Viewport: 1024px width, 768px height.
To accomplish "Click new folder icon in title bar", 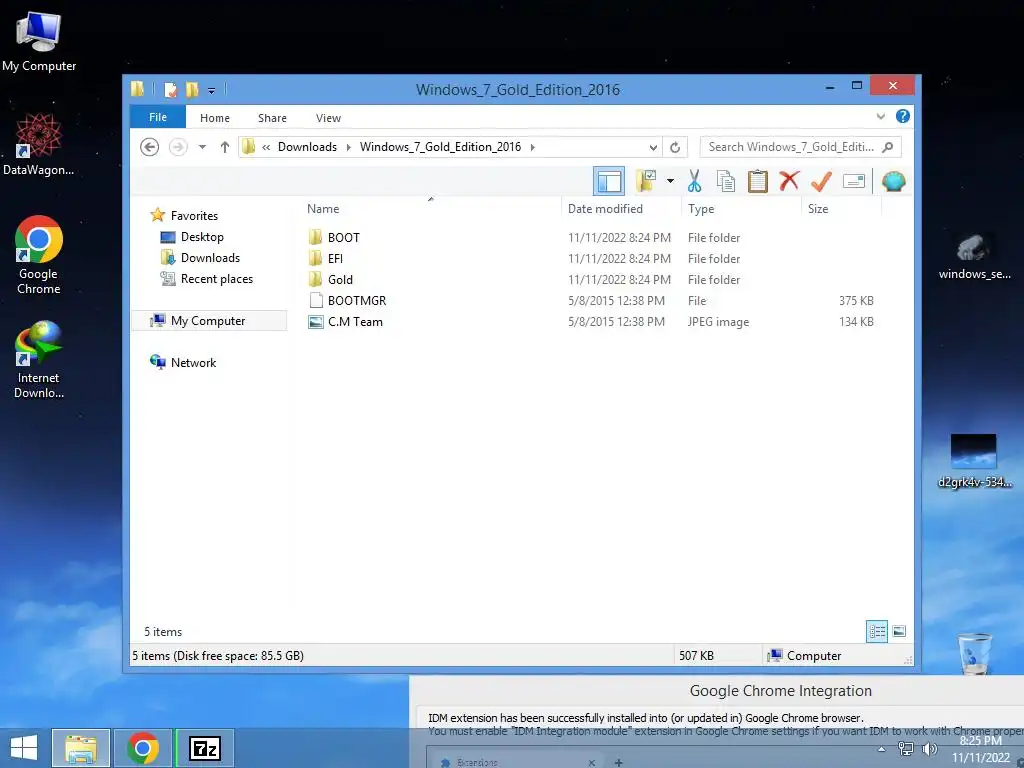I will (x=192, y=89).
